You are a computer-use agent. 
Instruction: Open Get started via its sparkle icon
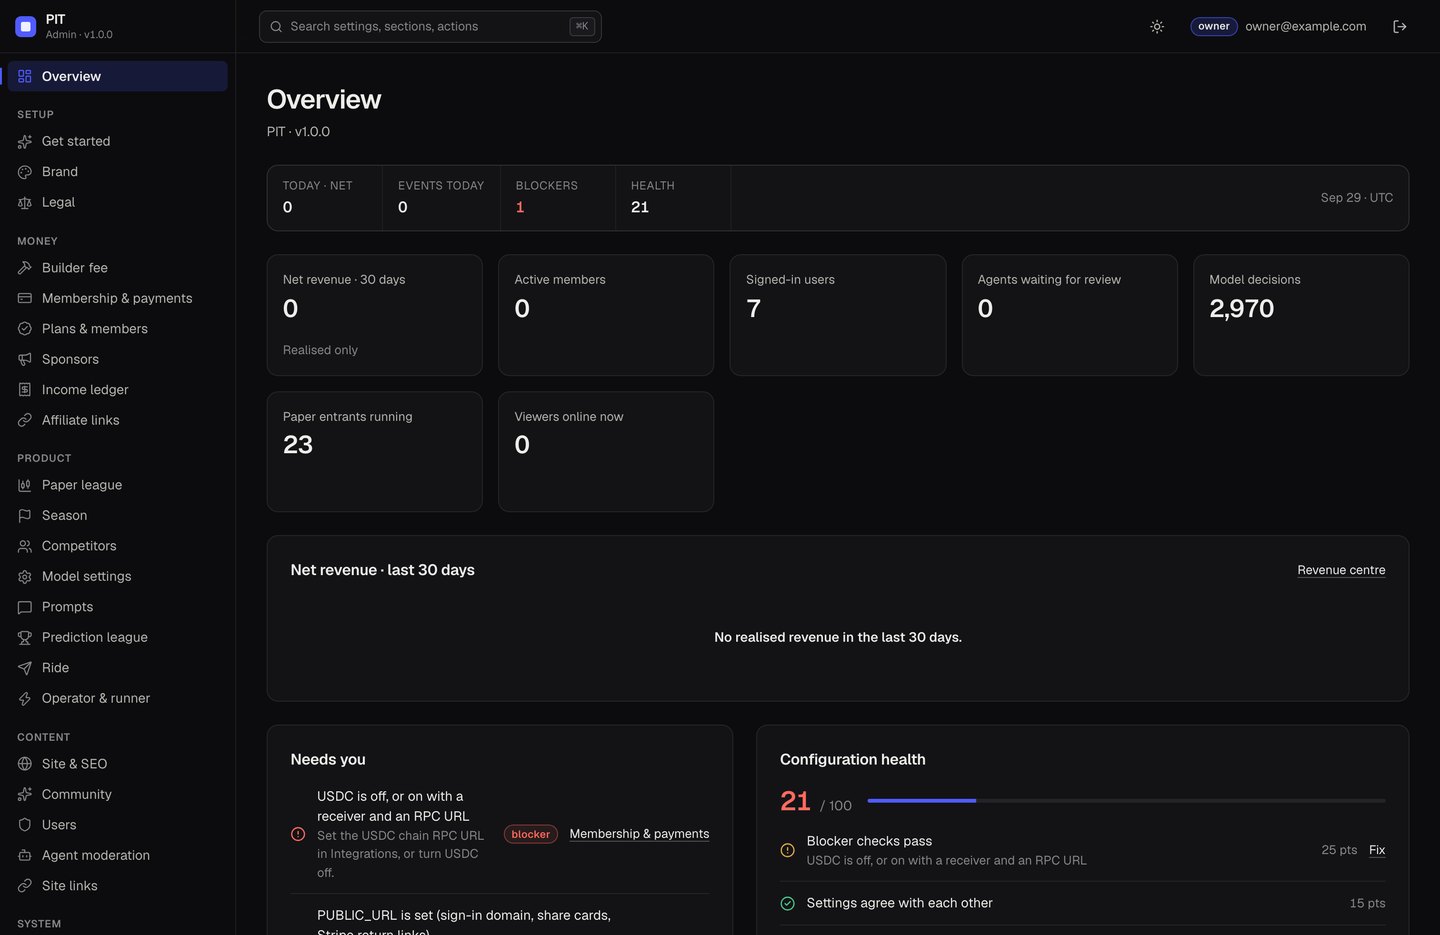[x=25, y=142]
